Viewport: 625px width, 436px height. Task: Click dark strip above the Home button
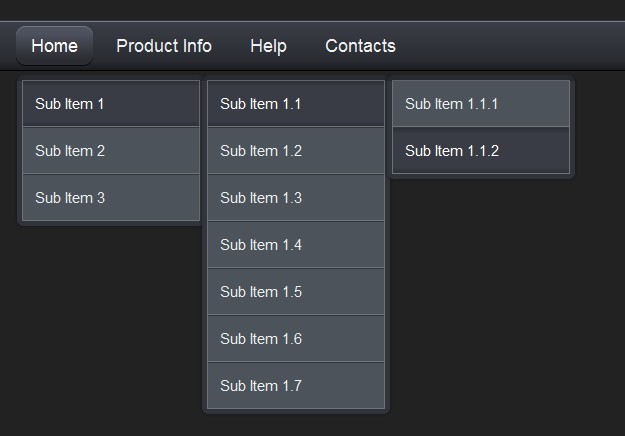(x=54, y=10)
